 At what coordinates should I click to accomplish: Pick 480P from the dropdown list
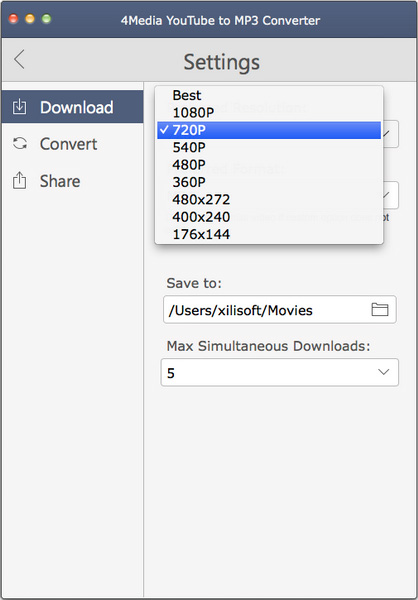[x=269, y=165]
